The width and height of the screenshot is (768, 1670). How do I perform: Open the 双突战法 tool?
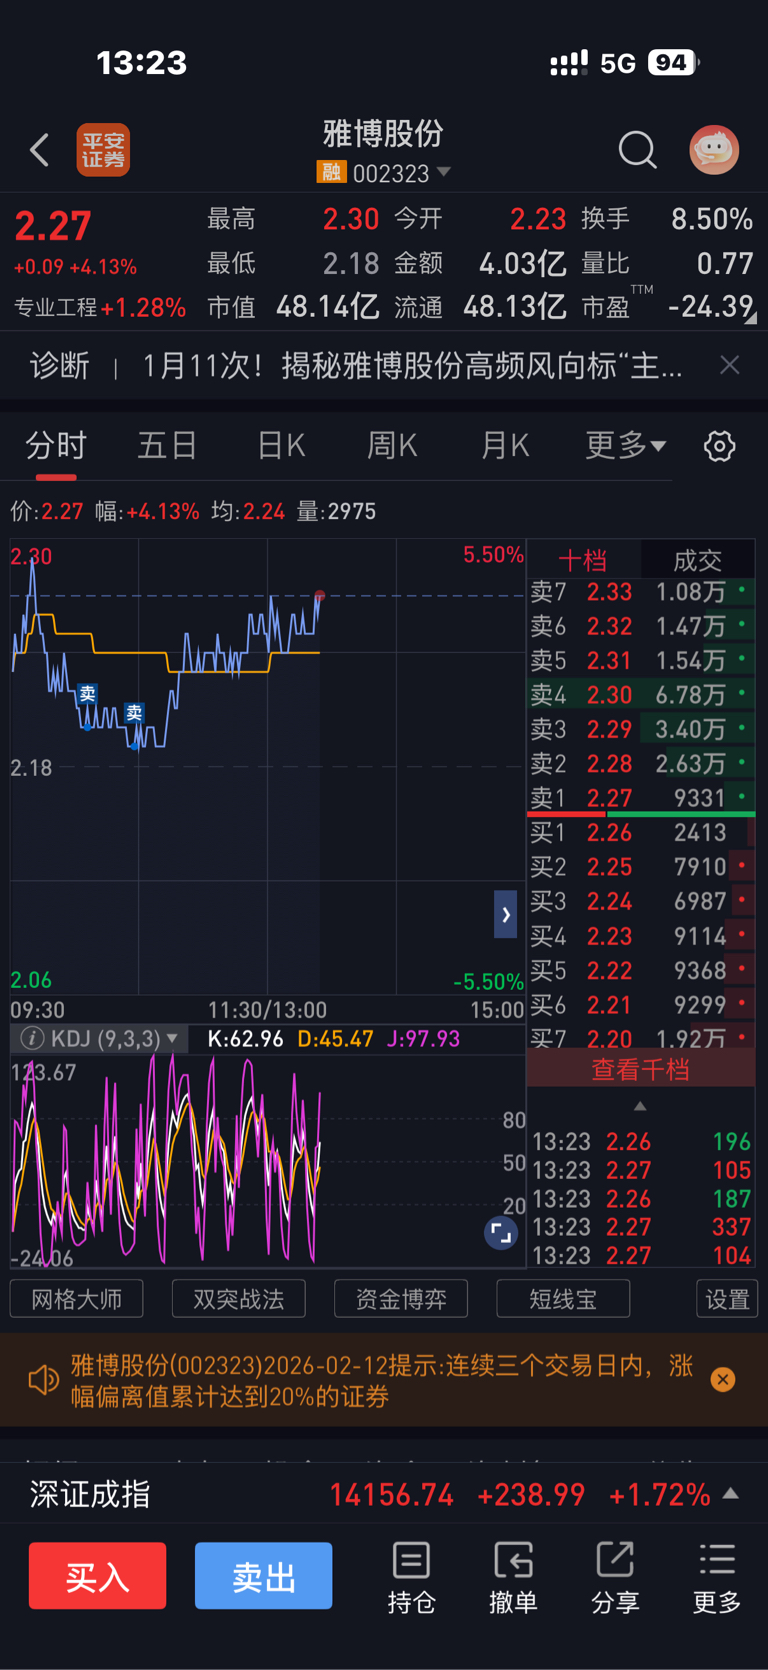pyautogui.click(x=239, y=1299)
